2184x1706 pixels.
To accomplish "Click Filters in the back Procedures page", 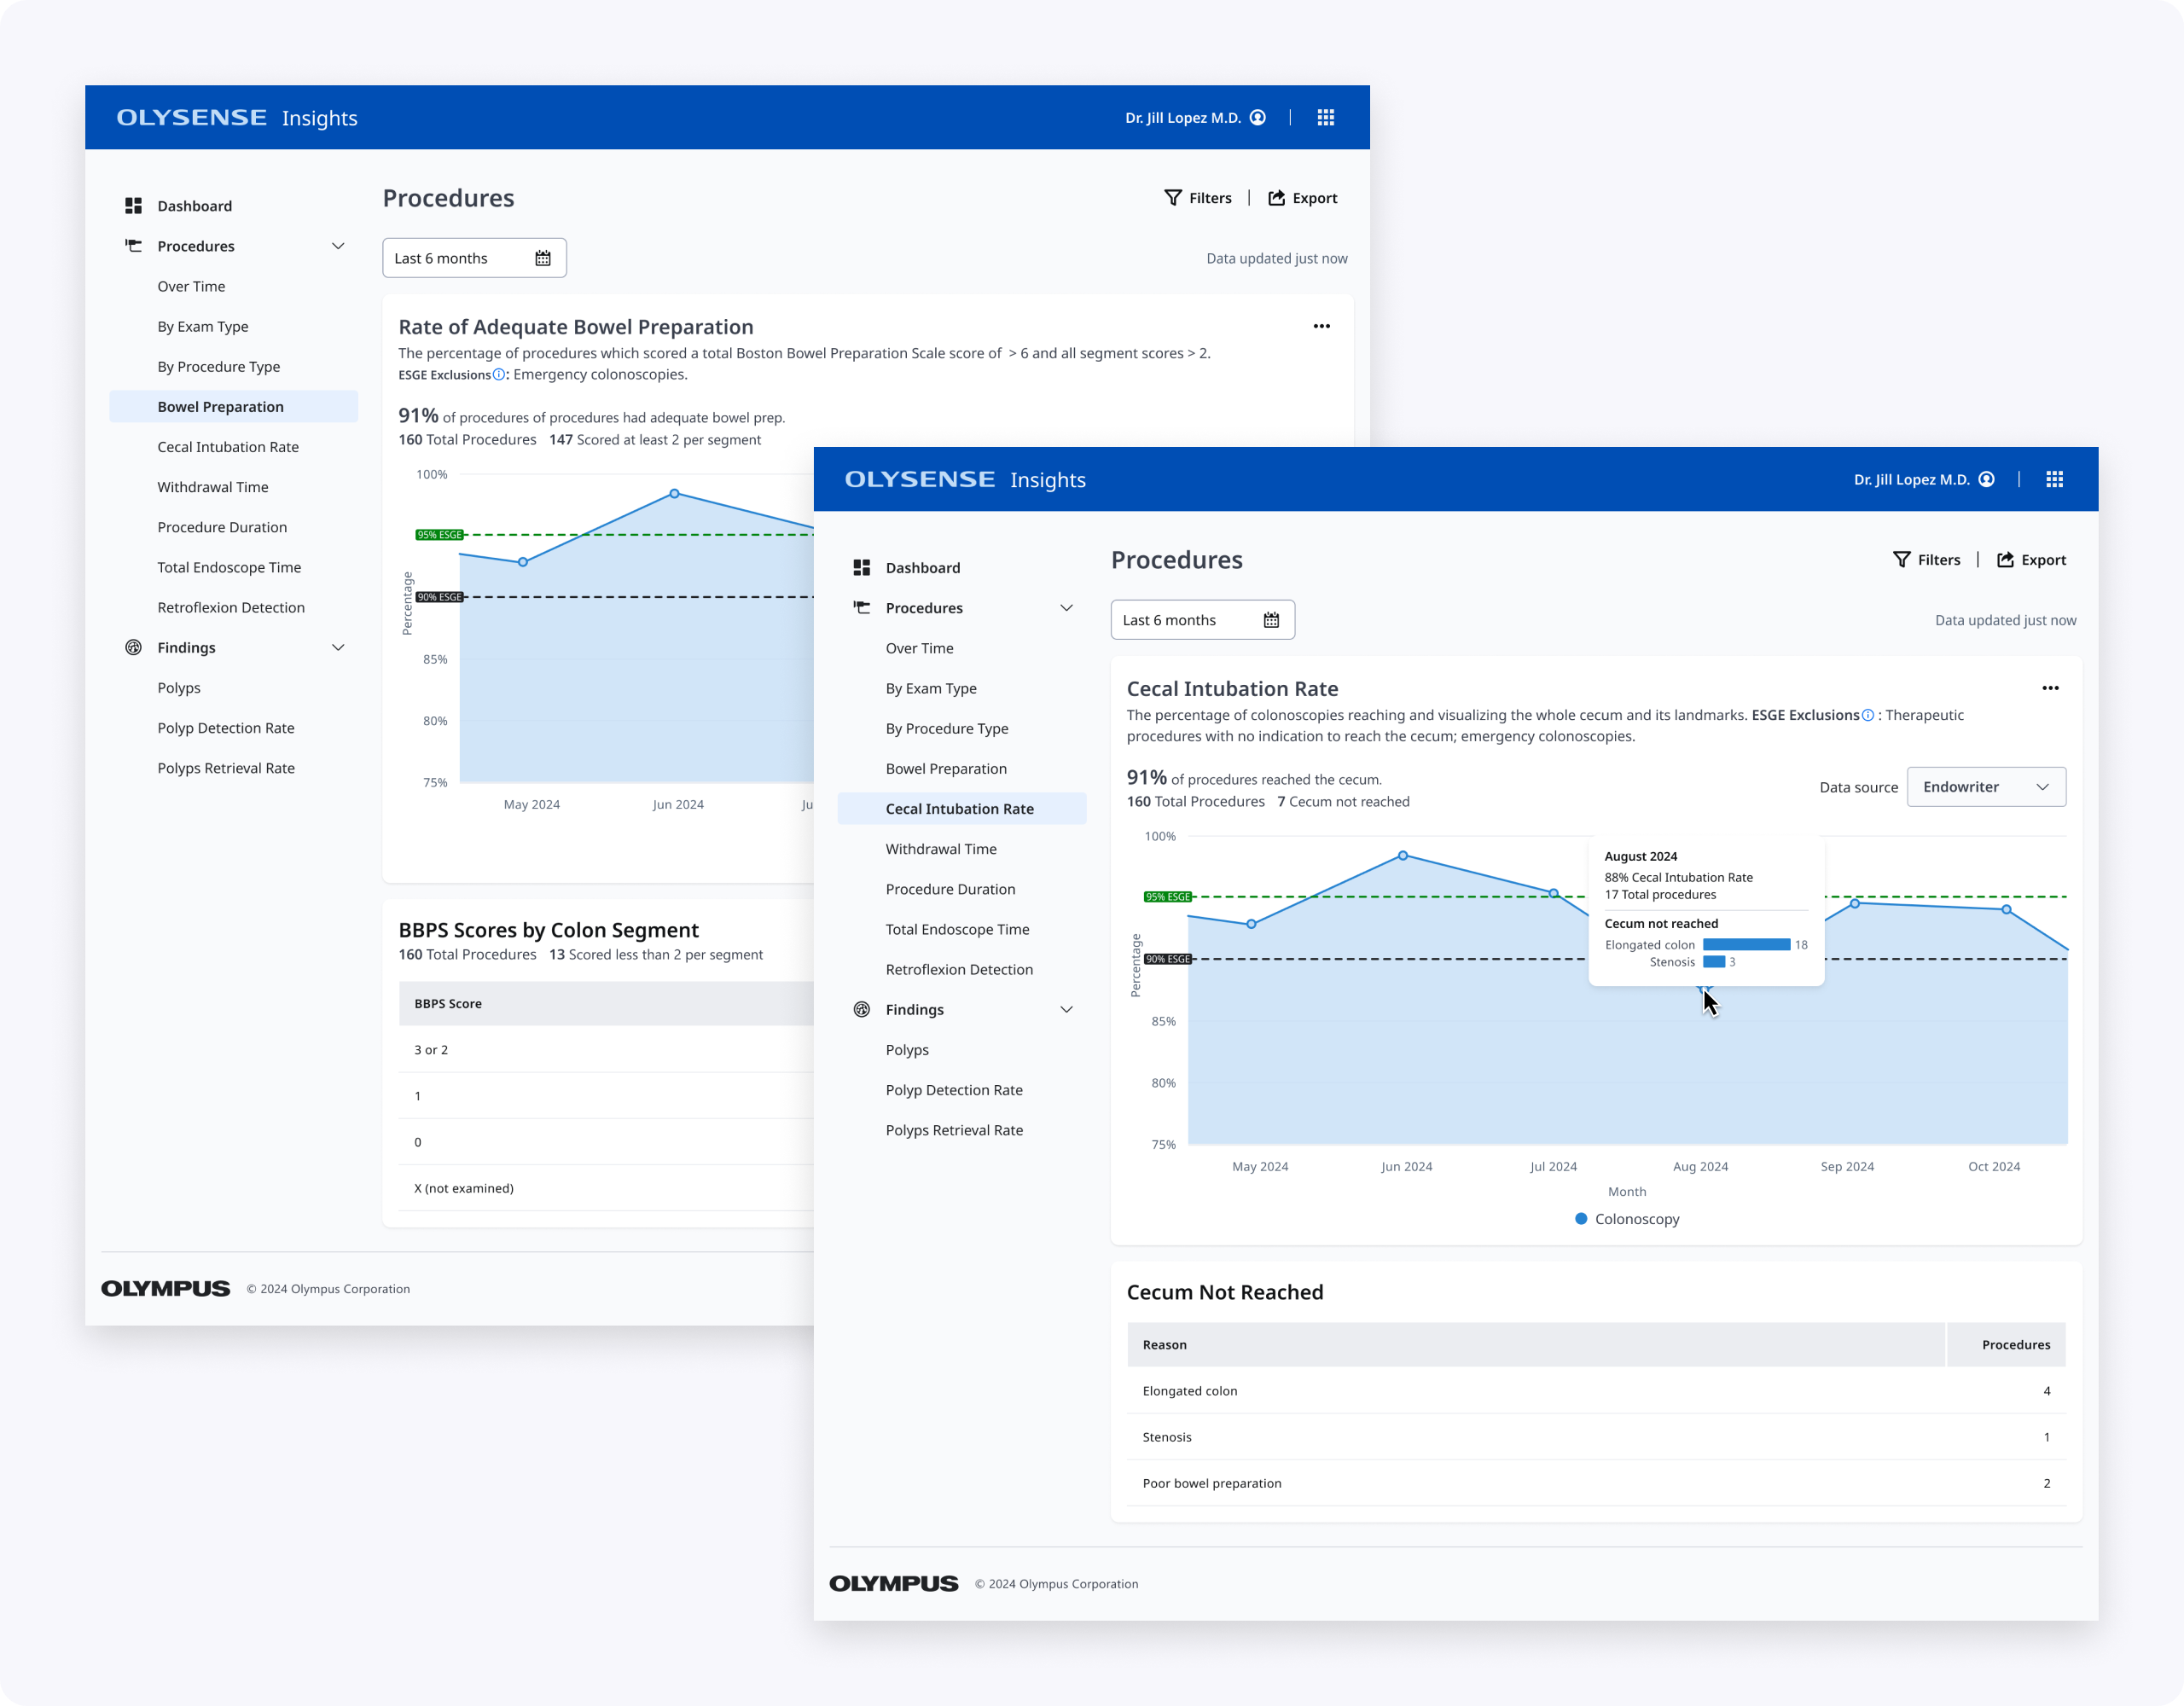I will (1197, 198).
